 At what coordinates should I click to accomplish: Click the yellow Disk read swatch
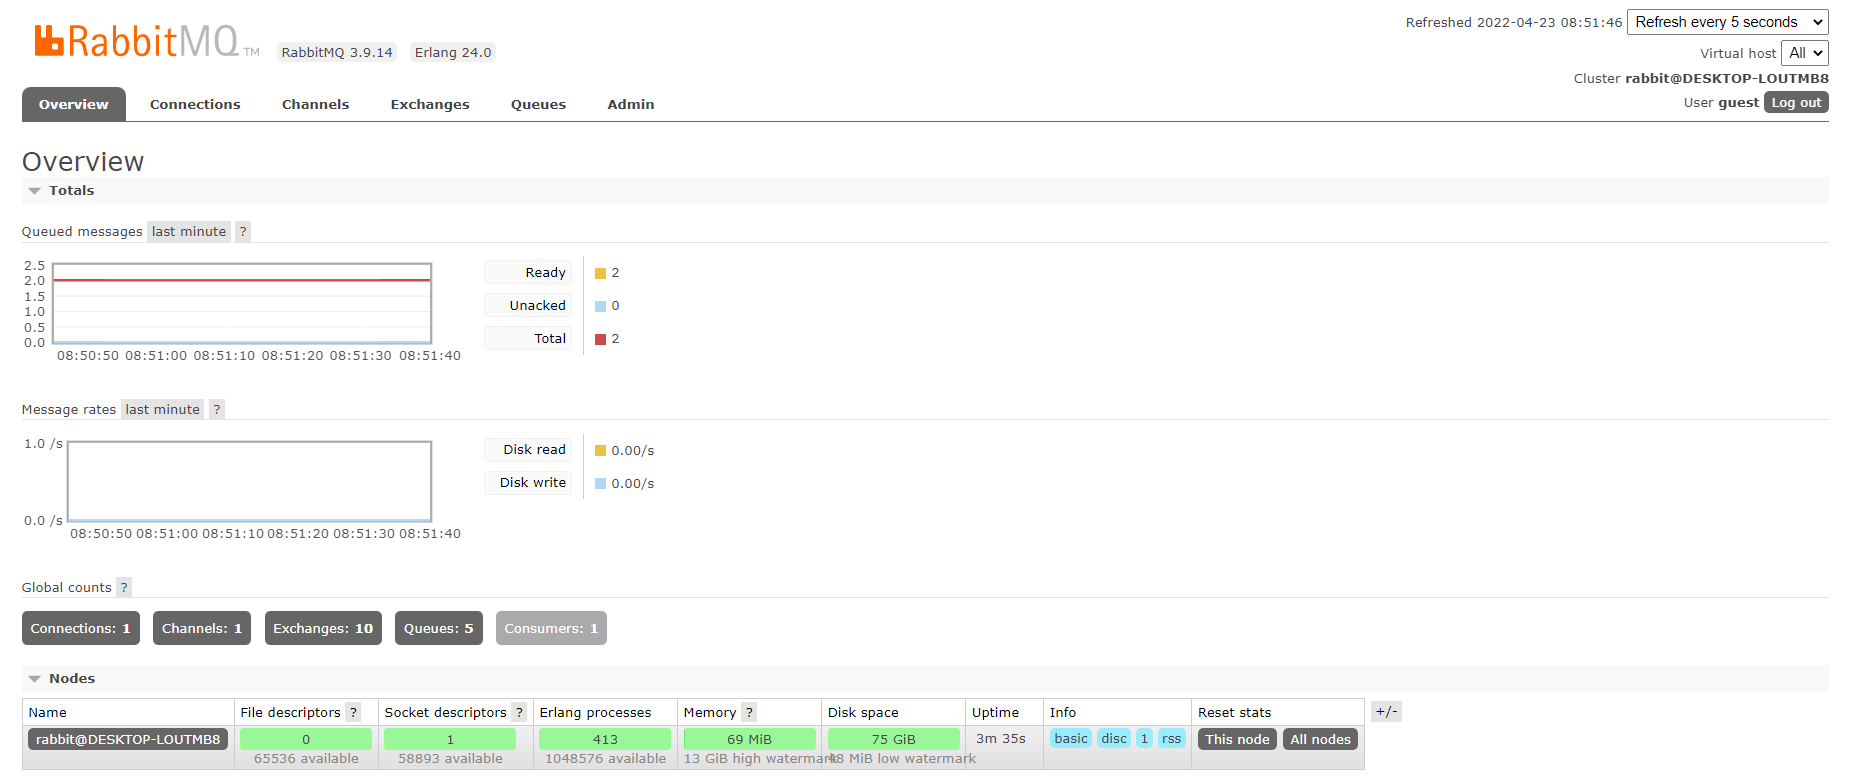(600, 450)
